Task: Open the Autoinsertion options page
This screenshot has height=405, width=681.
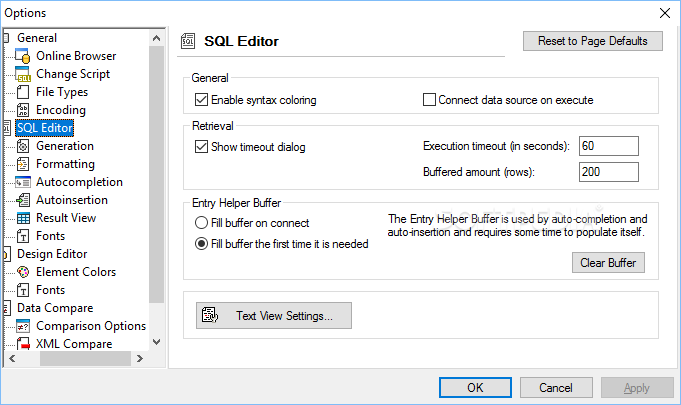Action: 72,200
